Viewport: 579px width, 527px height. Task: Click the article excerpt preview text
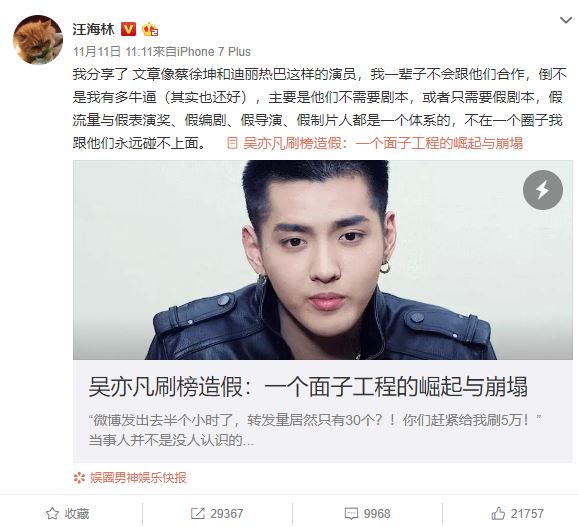315,430
